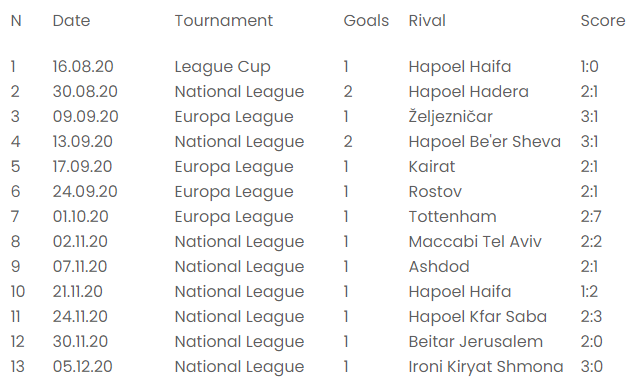This screenshot has height=387, width=644.
Task: Select Hapoel Be'er Sheva in row 4
Action: coord(485,142)
